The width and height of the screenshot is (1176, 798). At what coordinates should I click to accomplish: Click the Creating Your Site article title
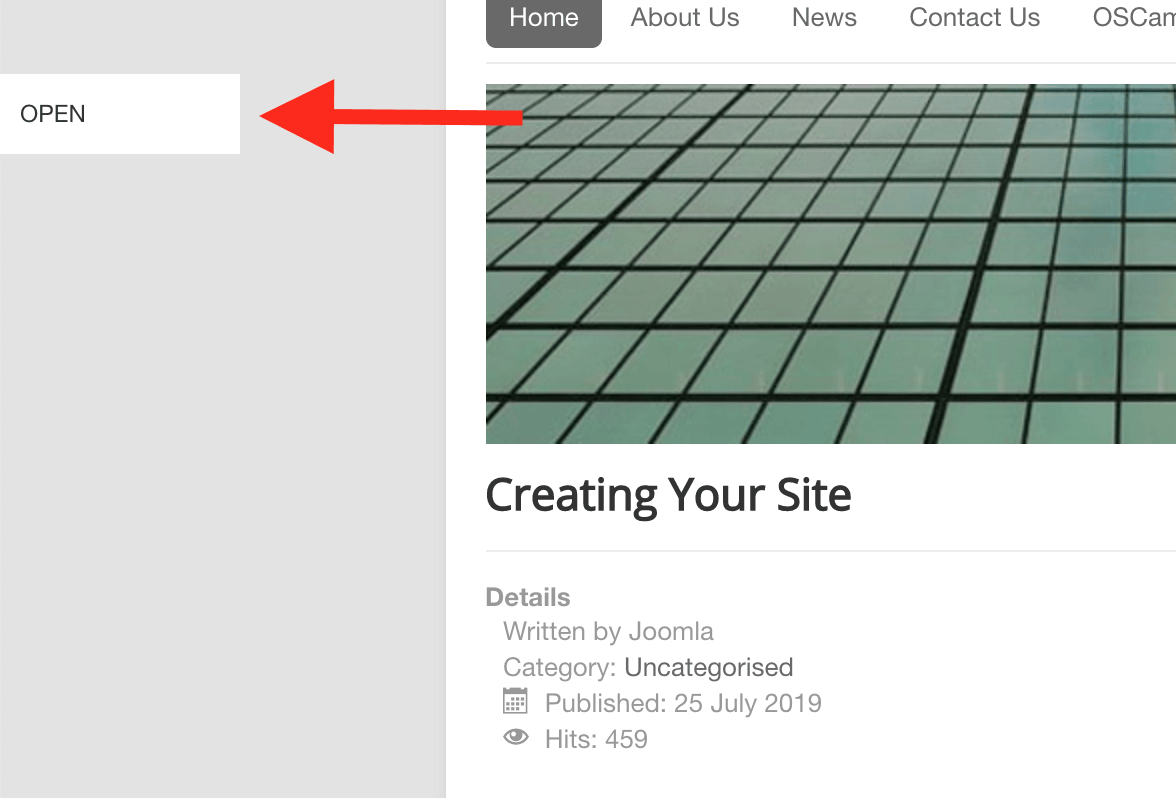(x=668, y=495)
